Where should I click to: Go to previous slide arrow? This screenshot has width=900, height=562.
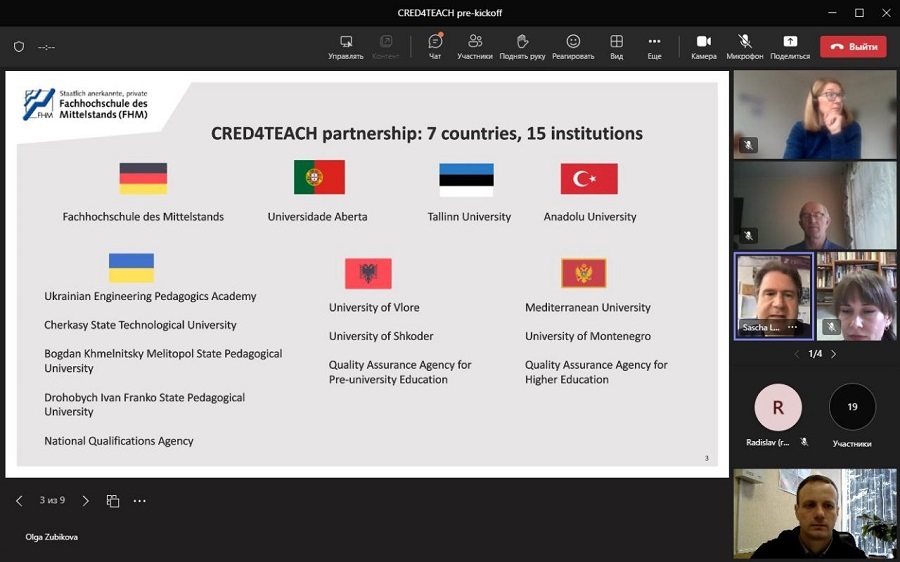tap(19, 501)
